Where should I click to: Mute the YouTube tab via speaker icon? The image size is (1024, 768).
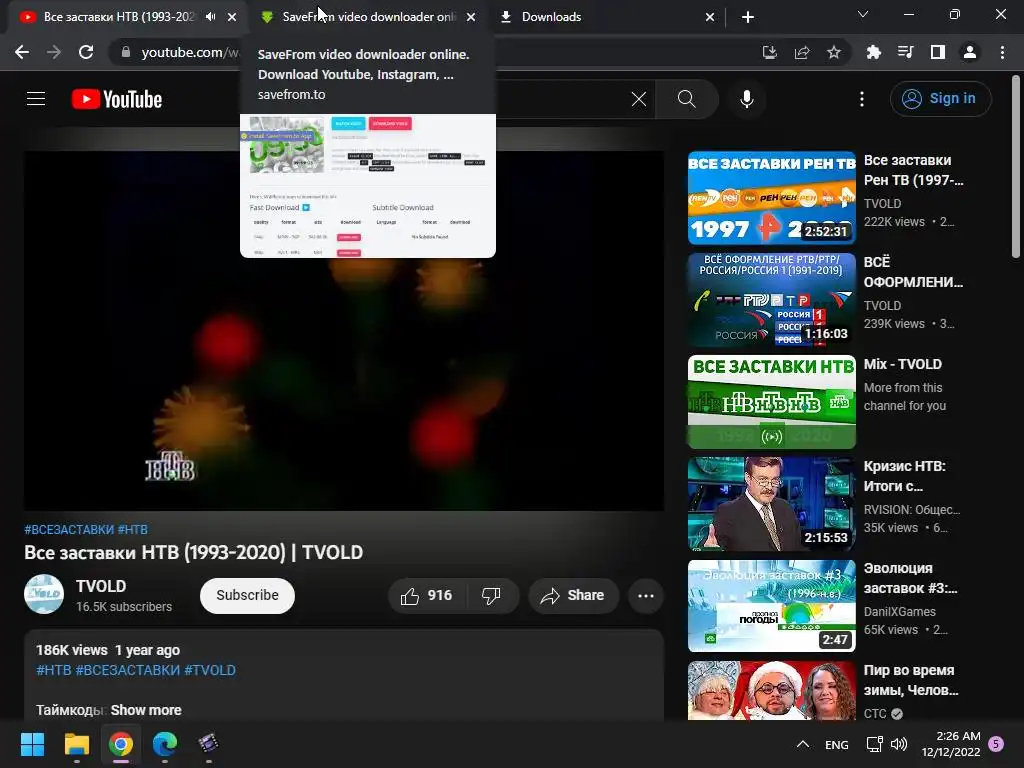click(210, 17)
